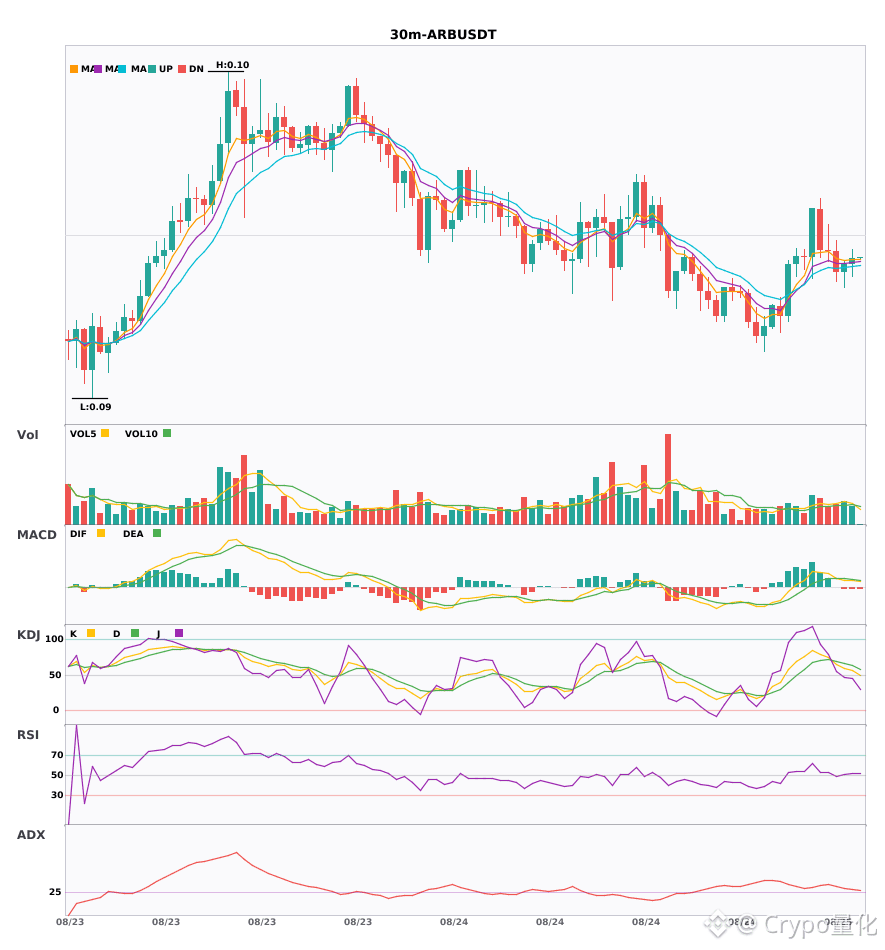Click the chart title 30m-ARBUSDT

[443, 35]
